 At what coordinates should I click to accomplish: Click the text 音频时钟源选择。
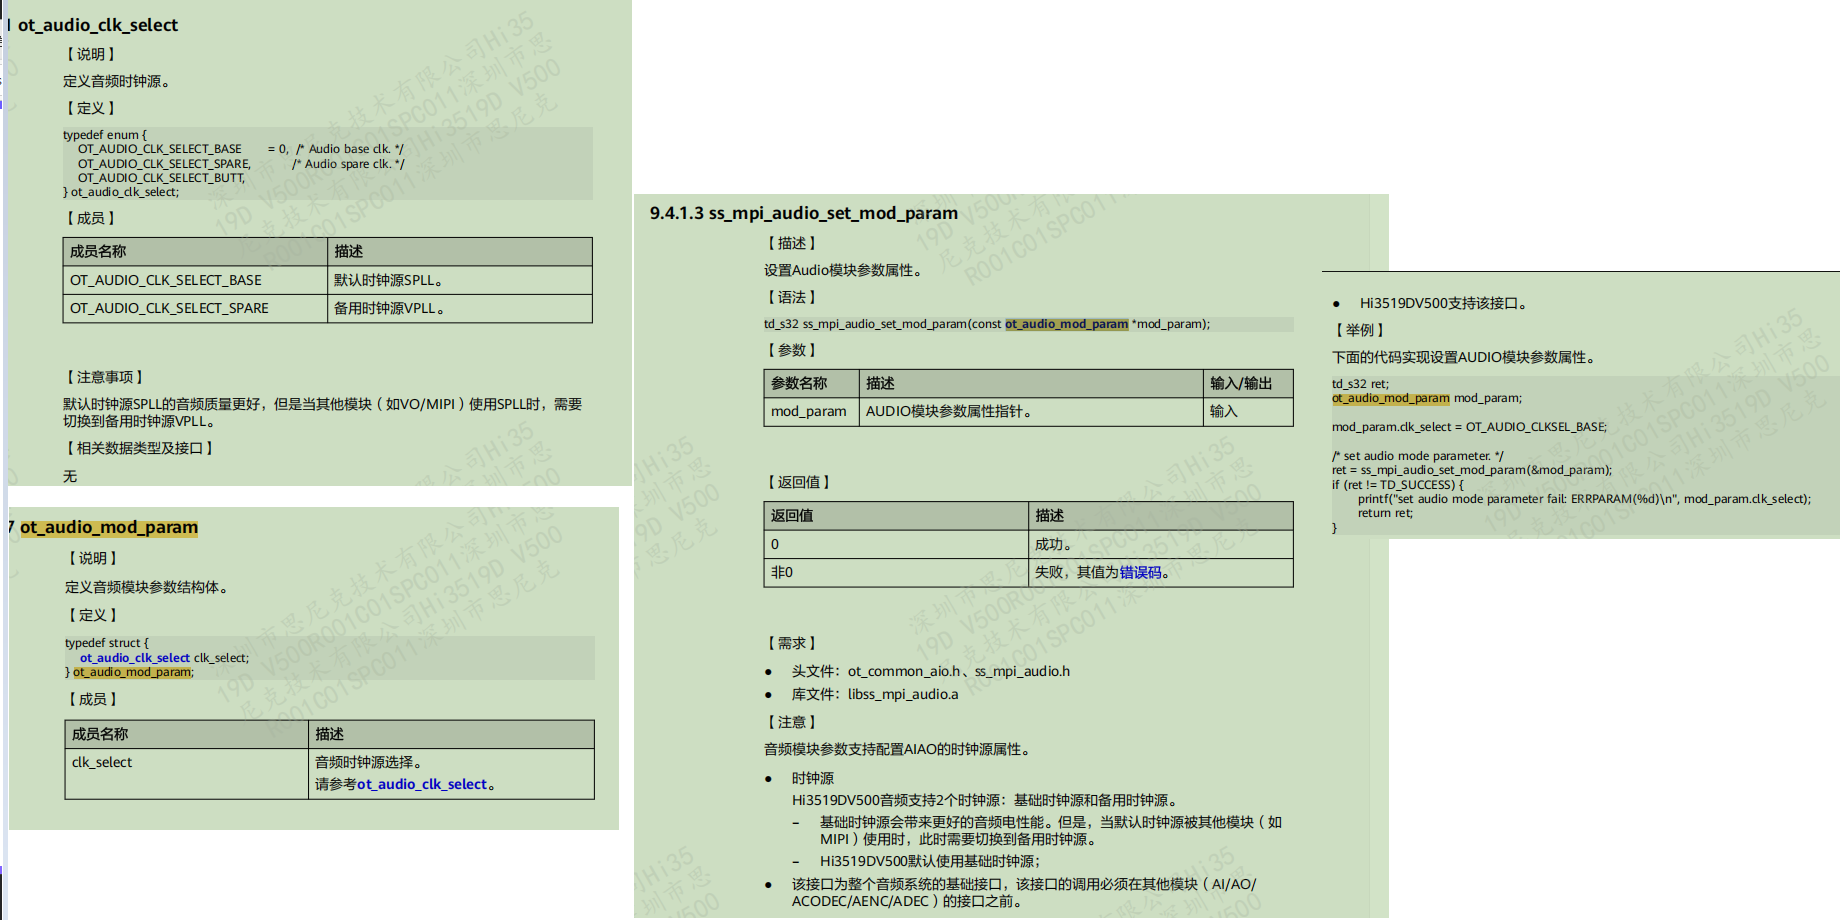tap(369, 762)
